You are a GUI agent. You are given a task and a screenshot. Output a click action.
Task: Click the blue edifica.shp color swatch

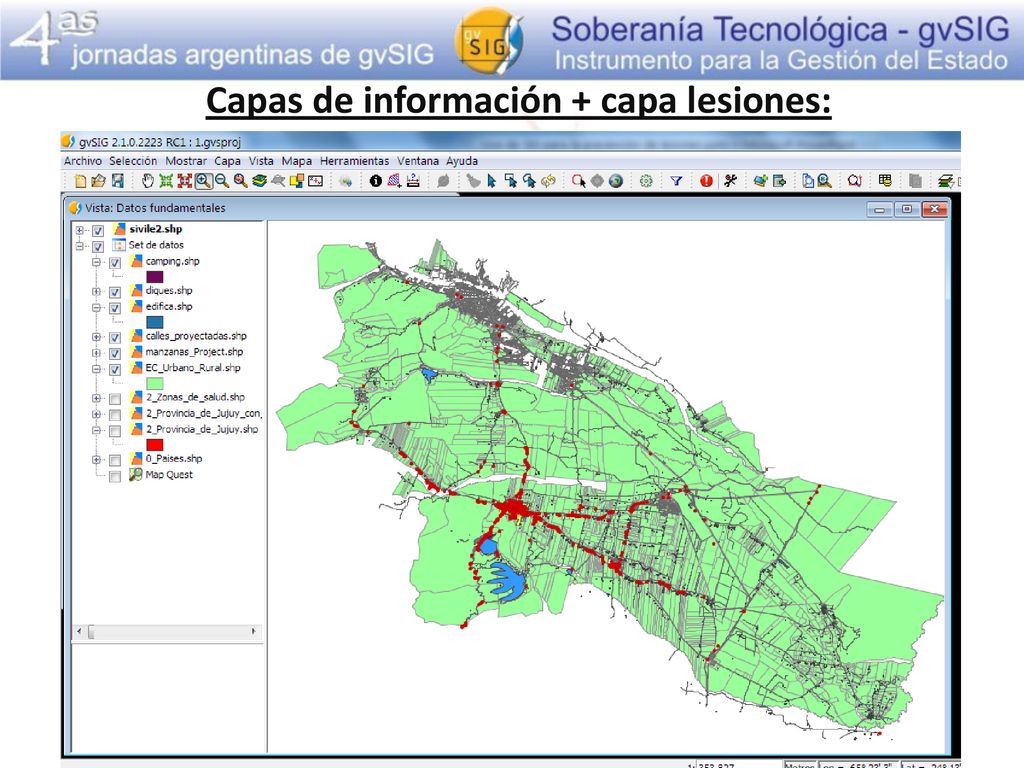(x=155, y=322)
